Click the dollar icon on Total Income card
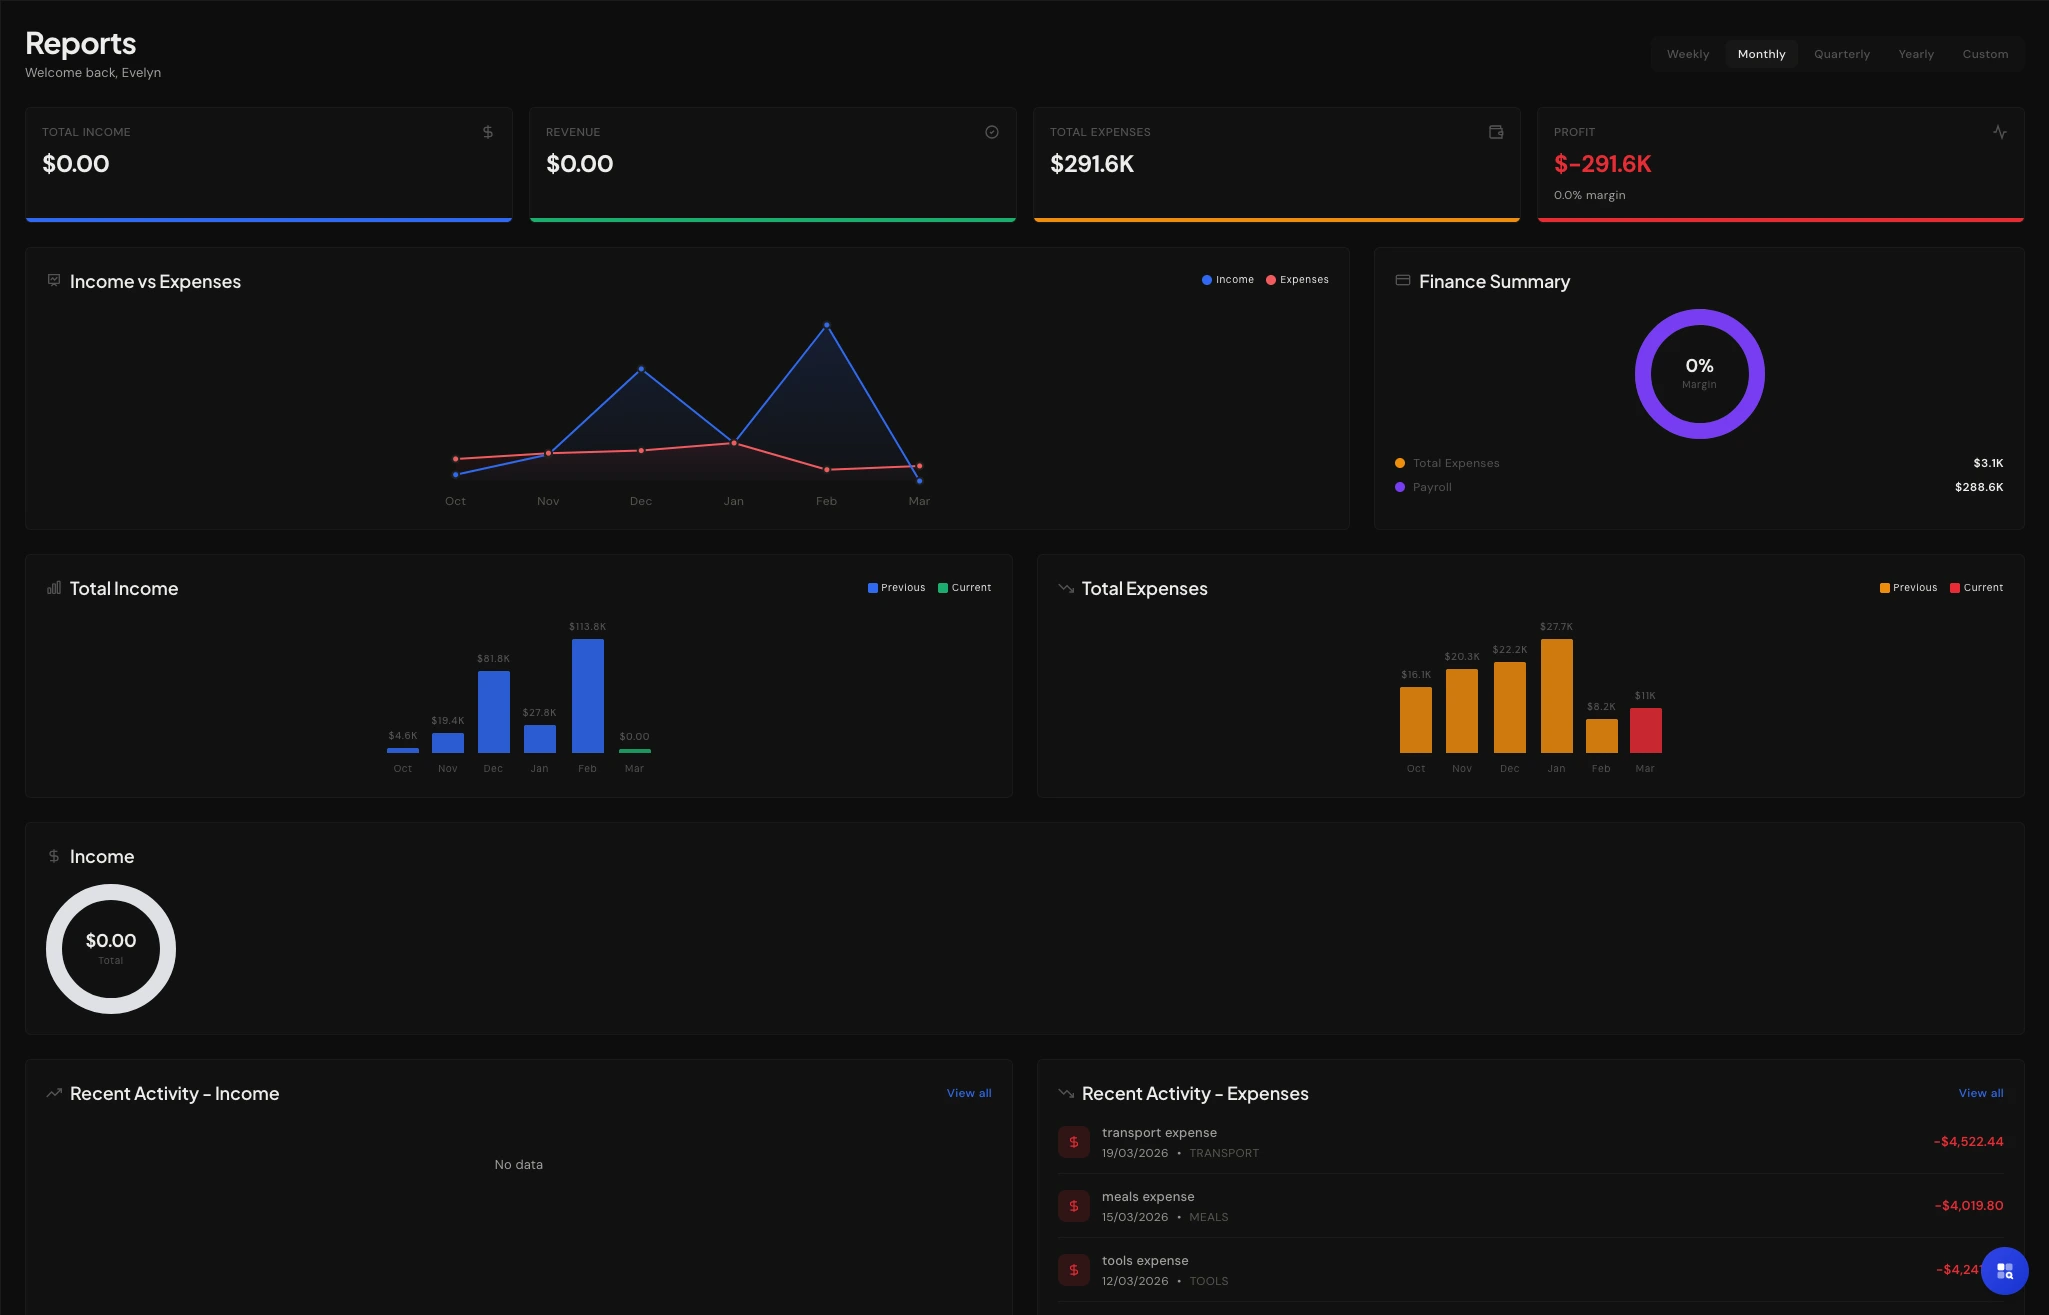Image resolution: width=2049 pixels, height=1315 pixels. point(487,131)
